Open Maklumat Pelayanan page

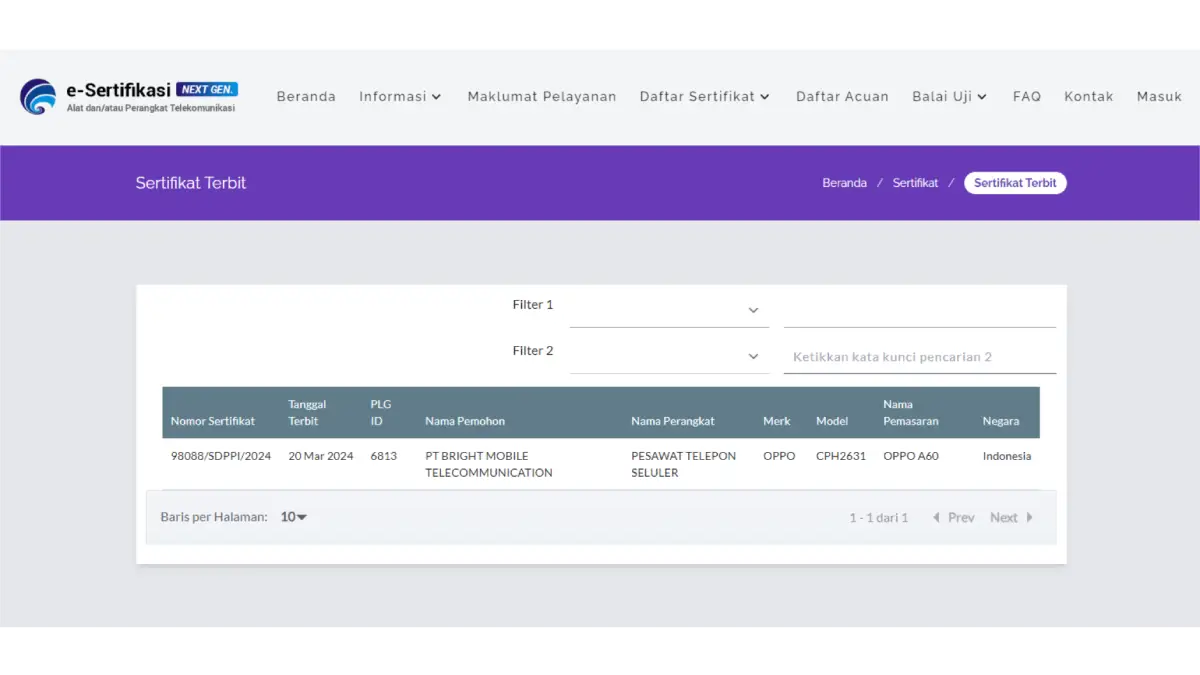click(x=542, y=97)
